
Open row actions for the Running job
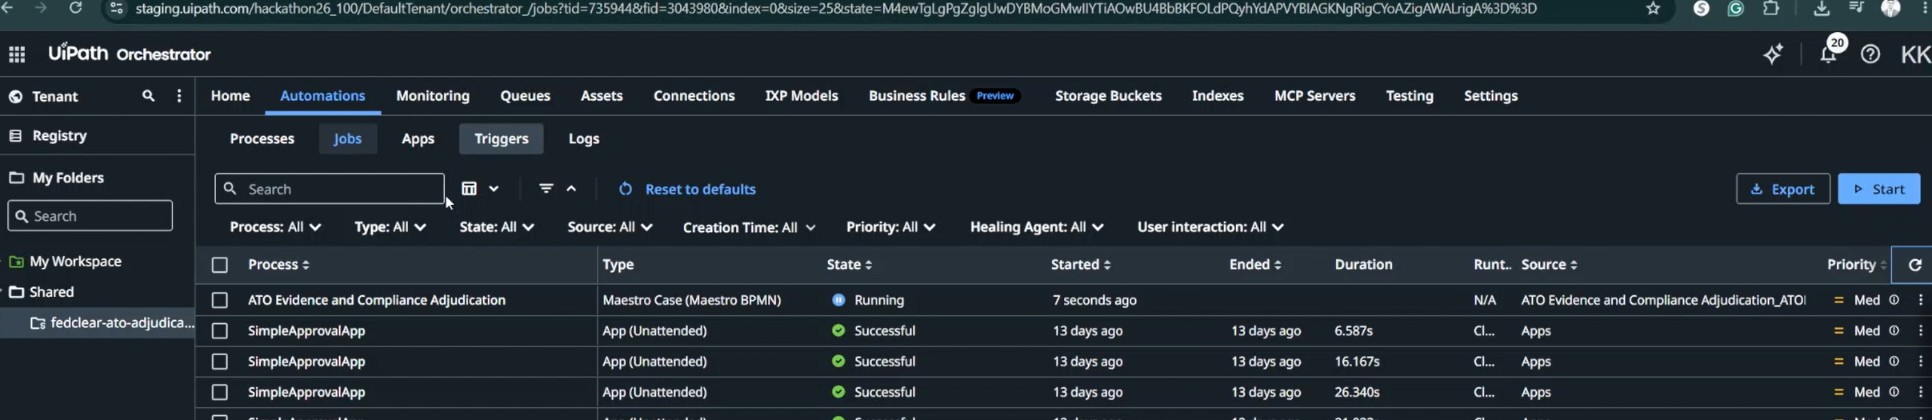click(x=1920, y=300)
